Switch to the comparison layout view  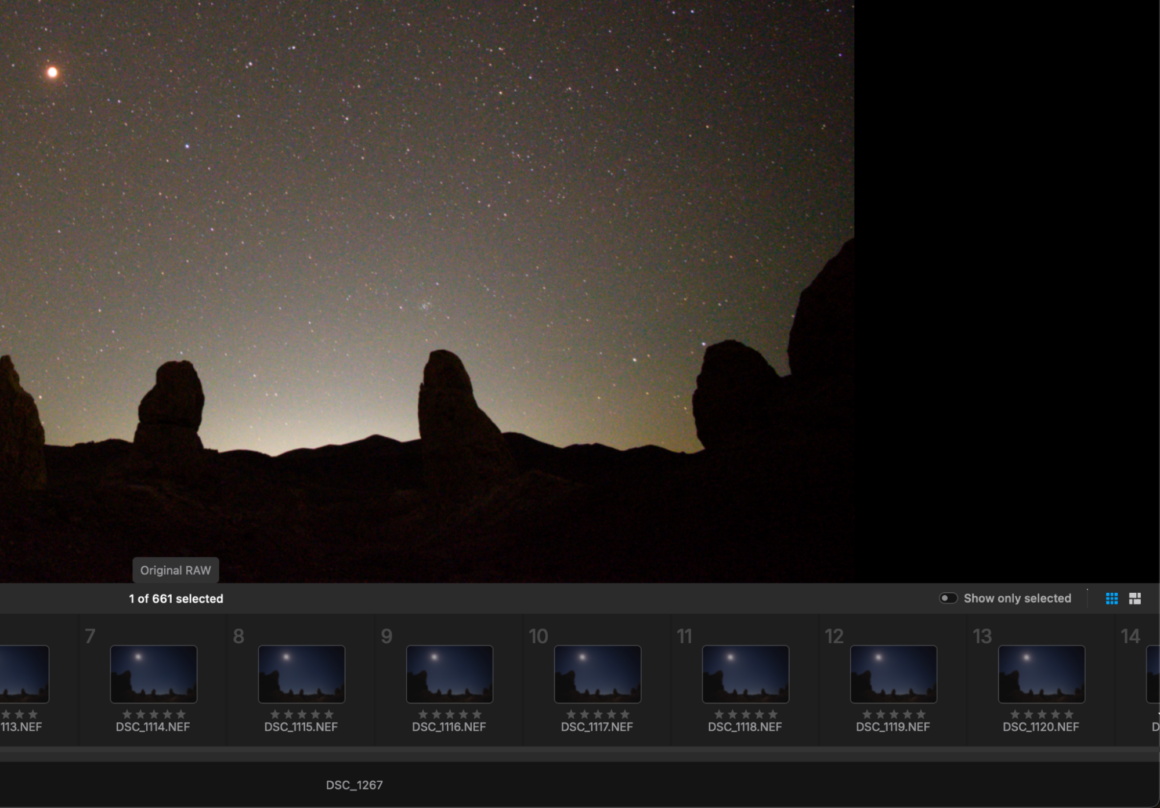[1135, 598]
